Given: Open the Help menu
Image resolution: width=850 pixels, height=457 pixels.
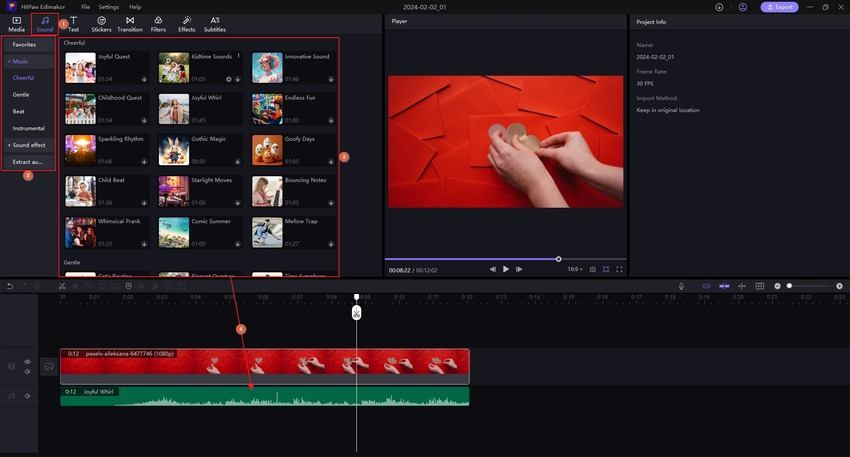Looking at the screenshot, I should [135, 7].
